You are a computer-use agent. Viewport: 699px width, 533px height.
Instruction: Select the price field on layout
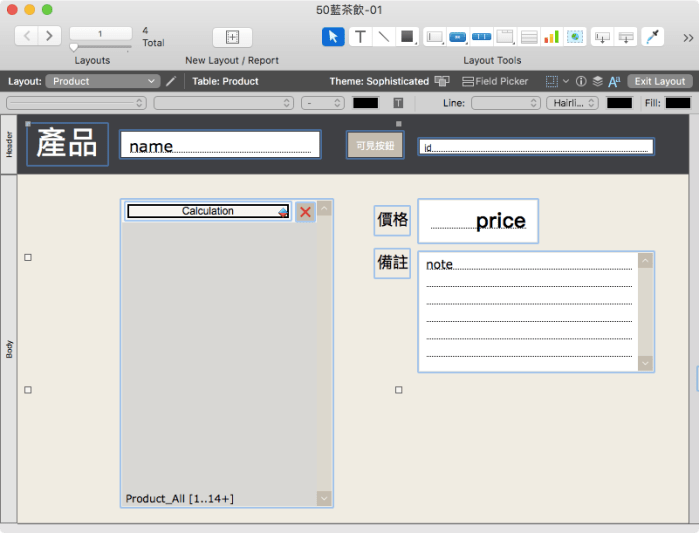tap(478, 221)
